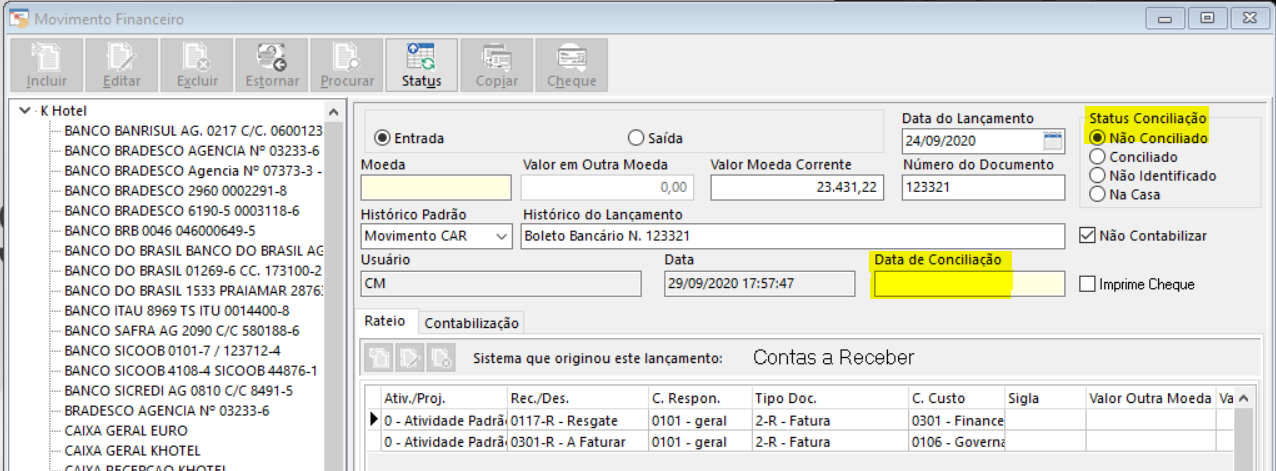Viewport: 1276px width, 471px height.
Task: Click the 0301 - Finance cost center cell
Action: pos(956,421)
